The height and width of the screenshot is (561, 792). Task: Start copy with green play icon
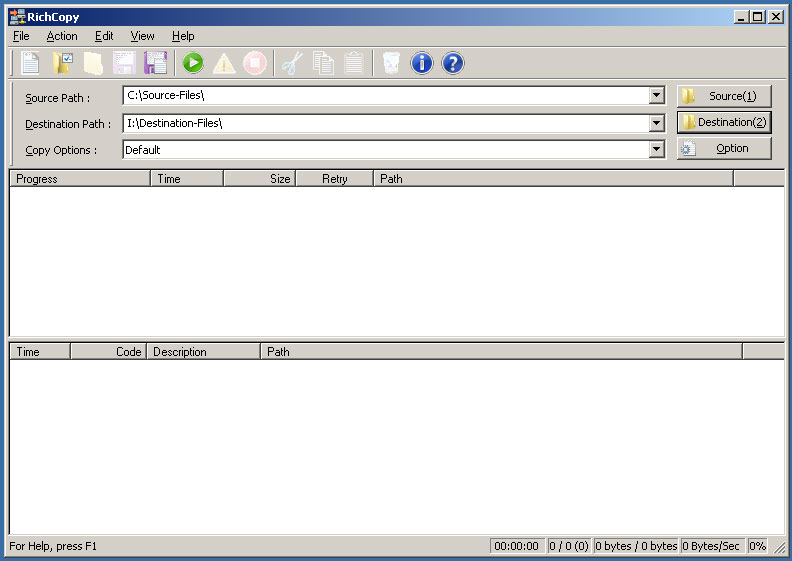[193, 63]
